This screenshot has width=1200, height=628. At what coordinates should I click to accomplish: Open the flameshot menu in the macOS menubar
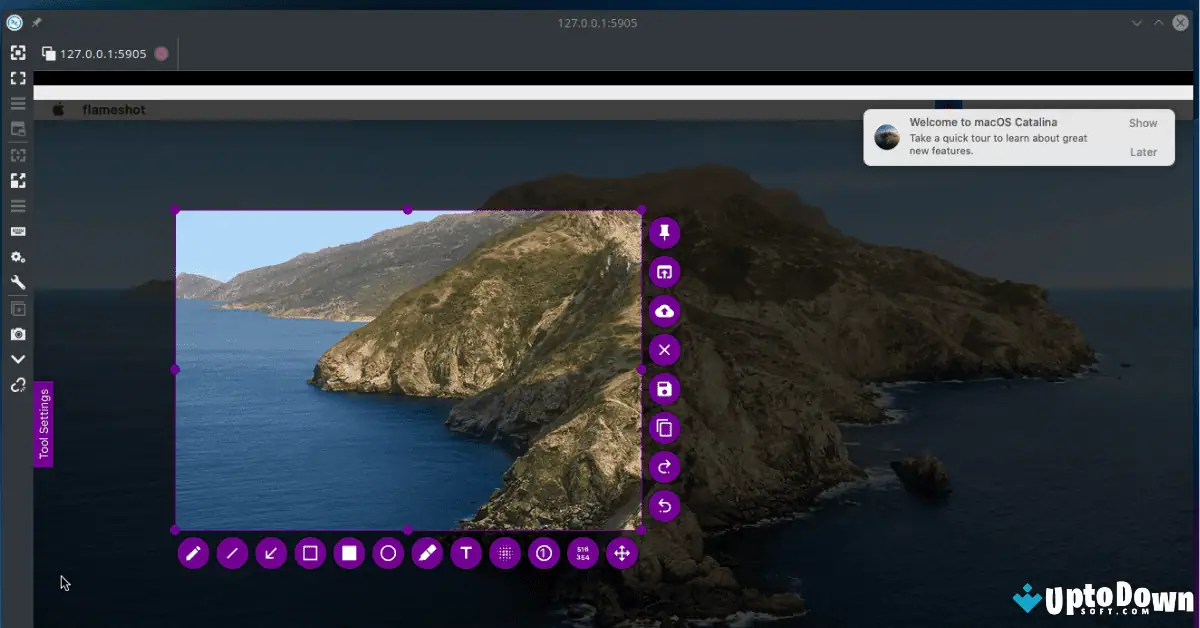pos(113,109)
